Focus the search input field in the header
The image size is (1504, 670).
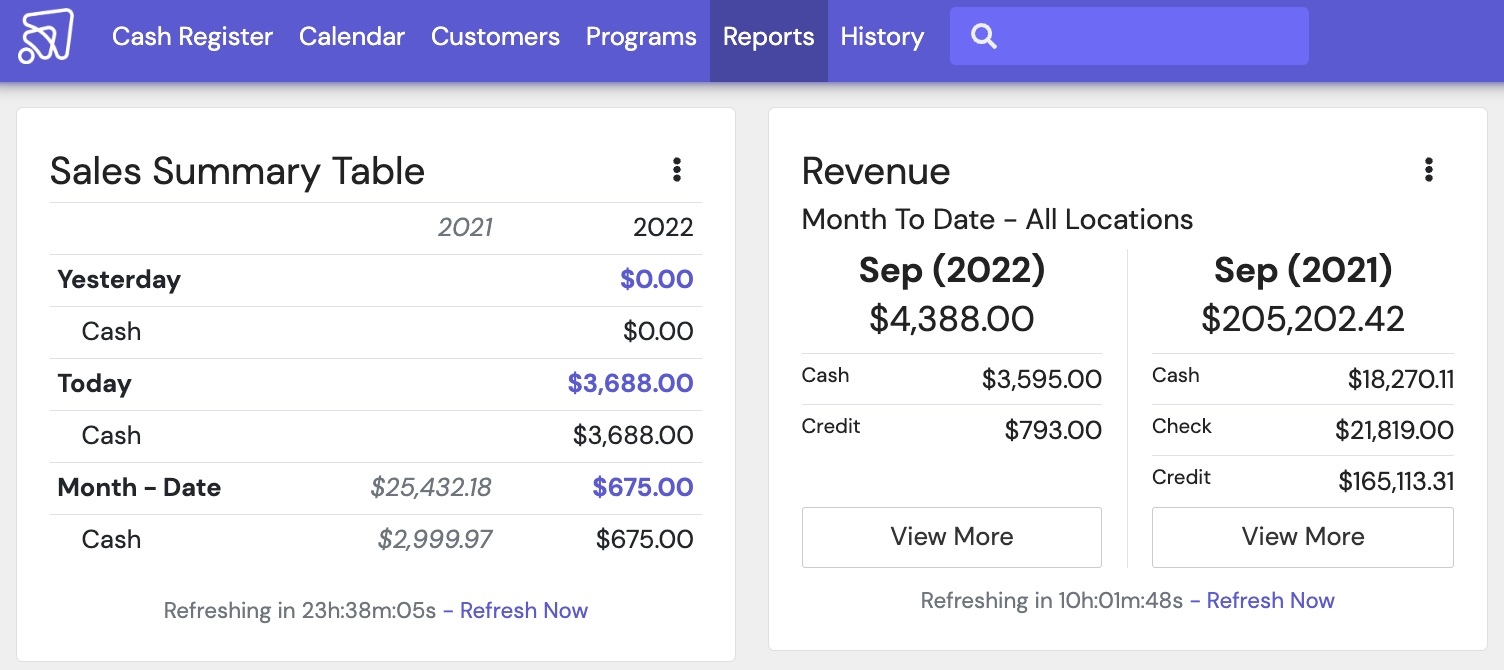tap(1150, 37)
